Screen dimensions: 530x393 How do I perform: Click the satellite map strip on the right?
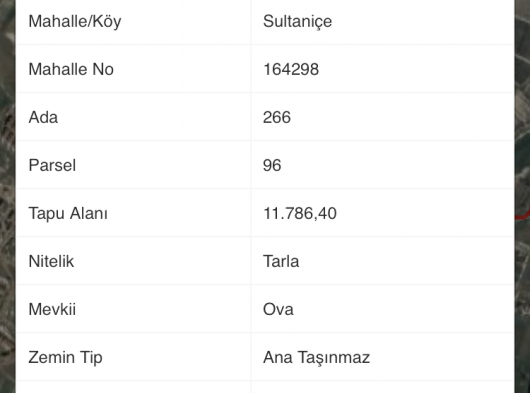(522, 196)
